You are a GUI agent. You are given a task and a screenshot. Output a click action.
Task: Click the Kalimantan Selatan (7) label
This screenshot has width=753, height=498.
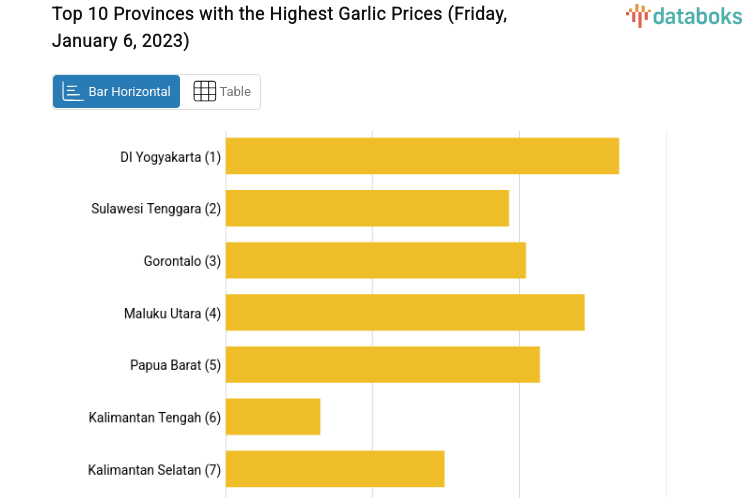(154, 469)
